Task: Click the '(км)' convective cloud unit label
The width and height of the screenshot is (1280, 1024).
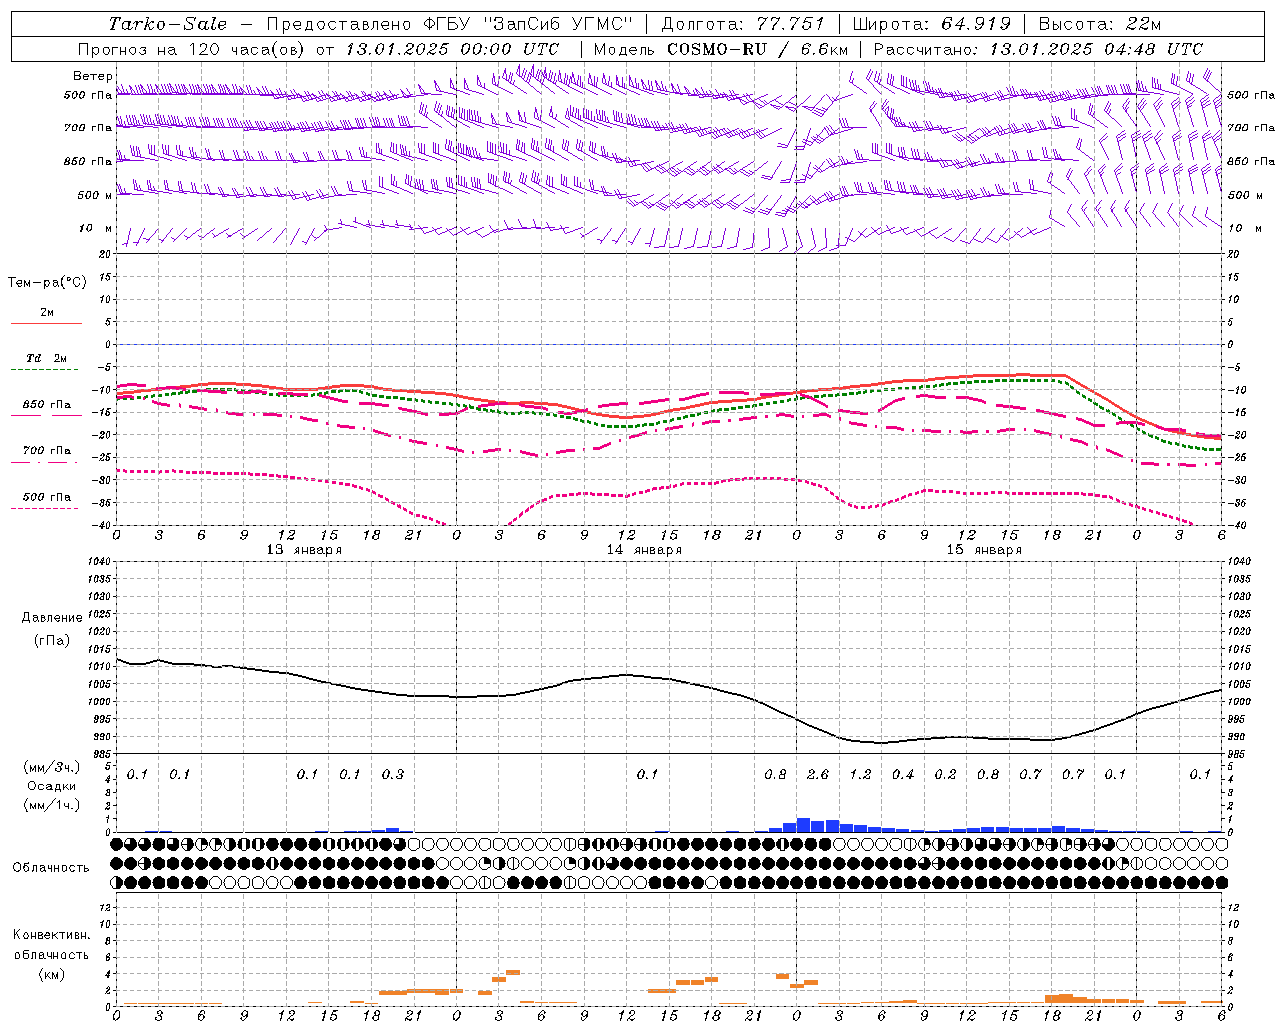Action: click(x=51, y=974)
